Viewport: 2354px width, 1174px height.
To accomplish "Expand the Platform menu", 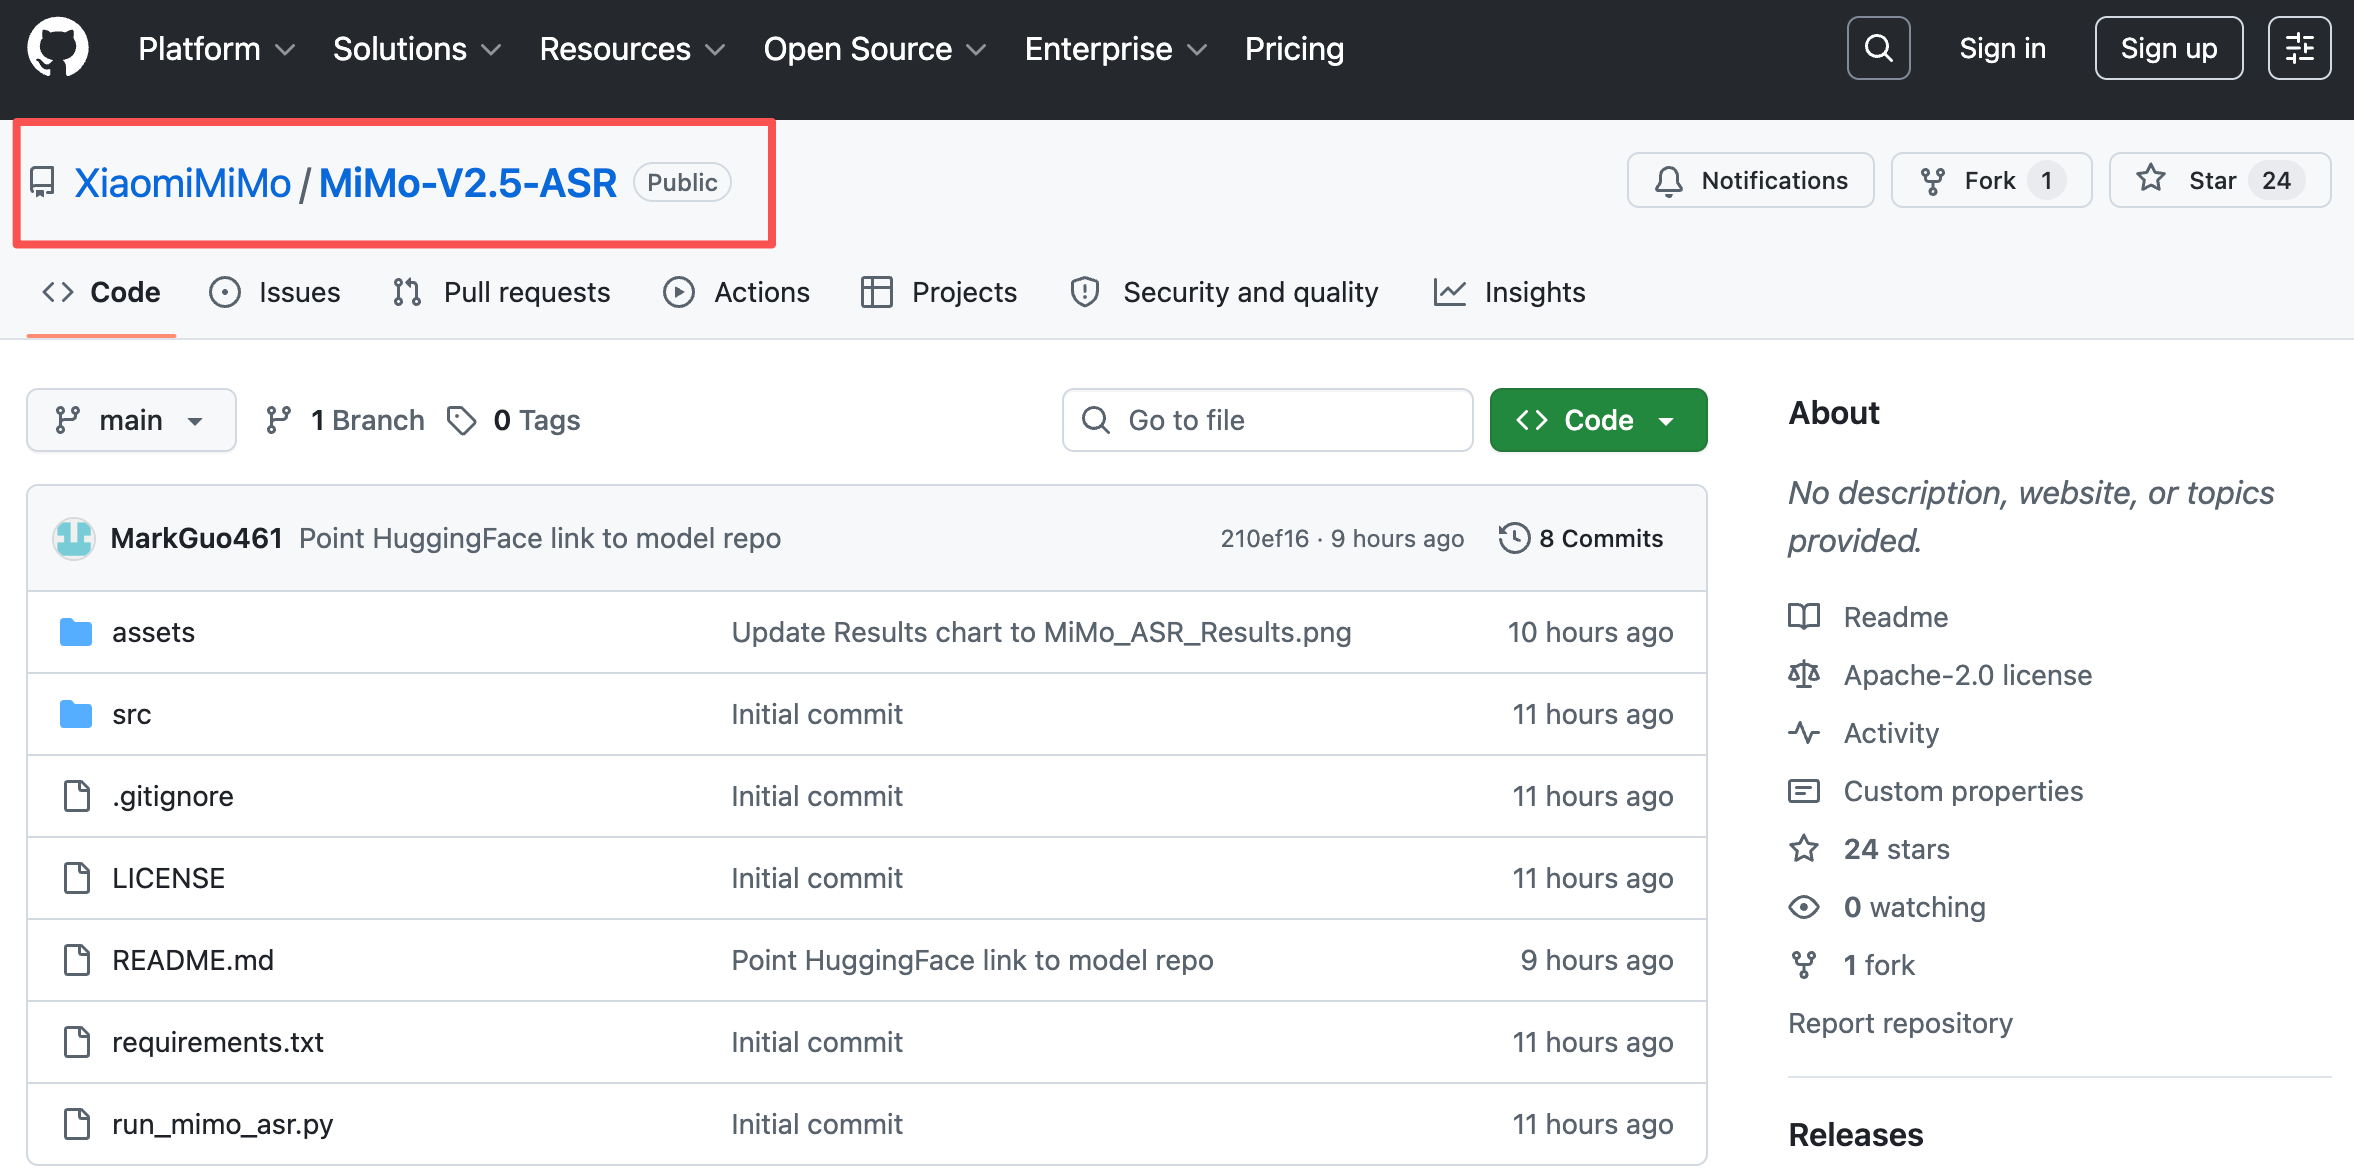I will (x=216, y=48).
